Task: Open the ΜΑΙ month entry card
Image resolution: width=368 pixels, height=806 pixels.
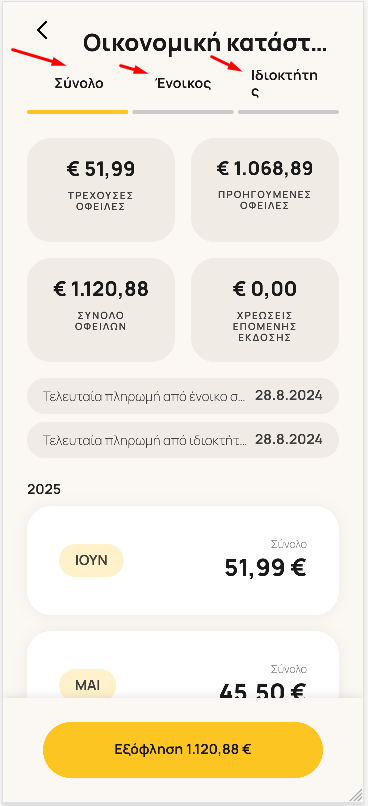Action: pyautogui.click(x=183, y=664)
